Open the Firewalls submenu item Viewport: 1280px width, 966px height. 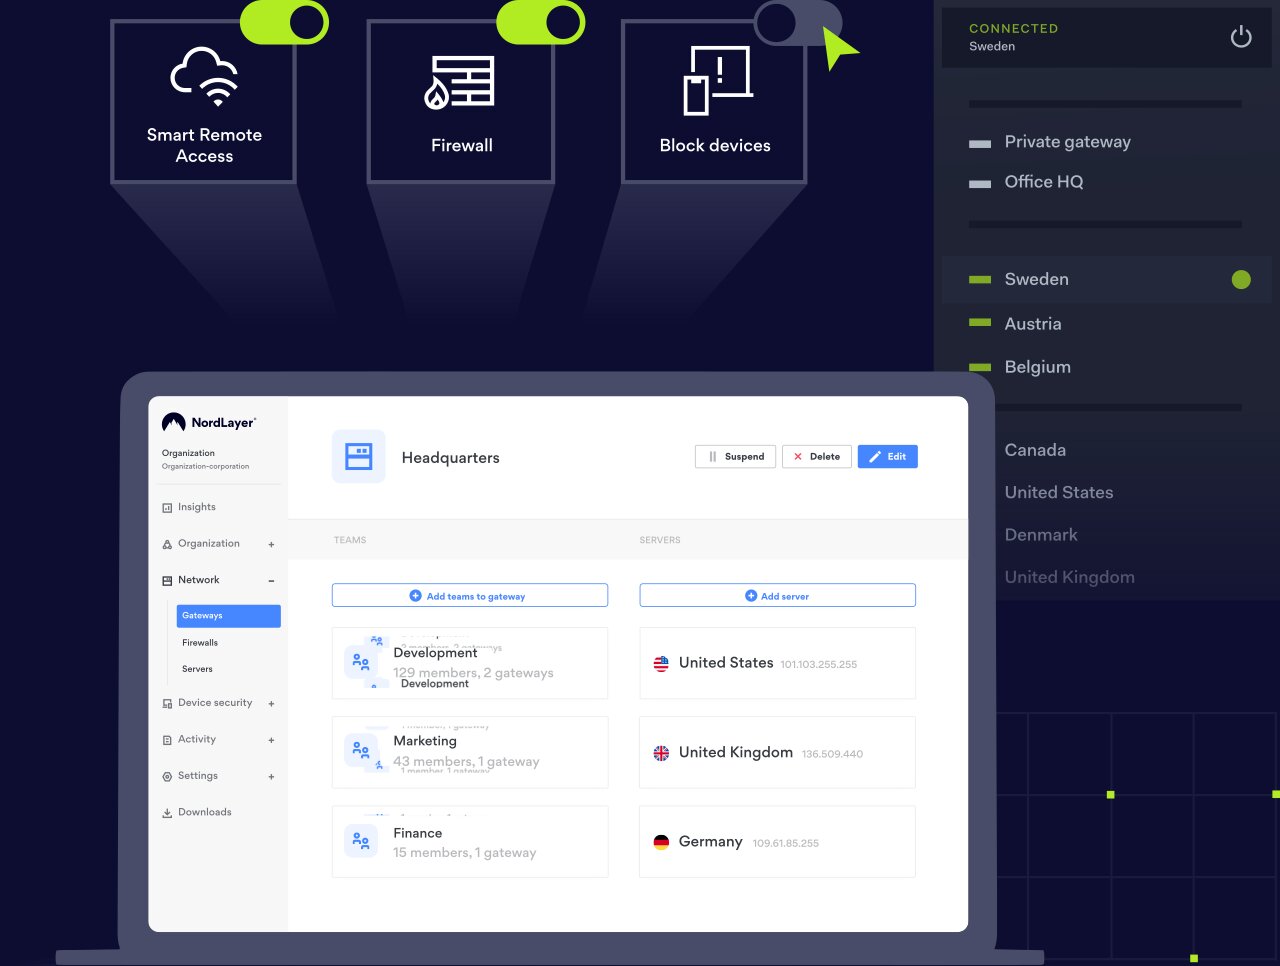pos(200,643)
